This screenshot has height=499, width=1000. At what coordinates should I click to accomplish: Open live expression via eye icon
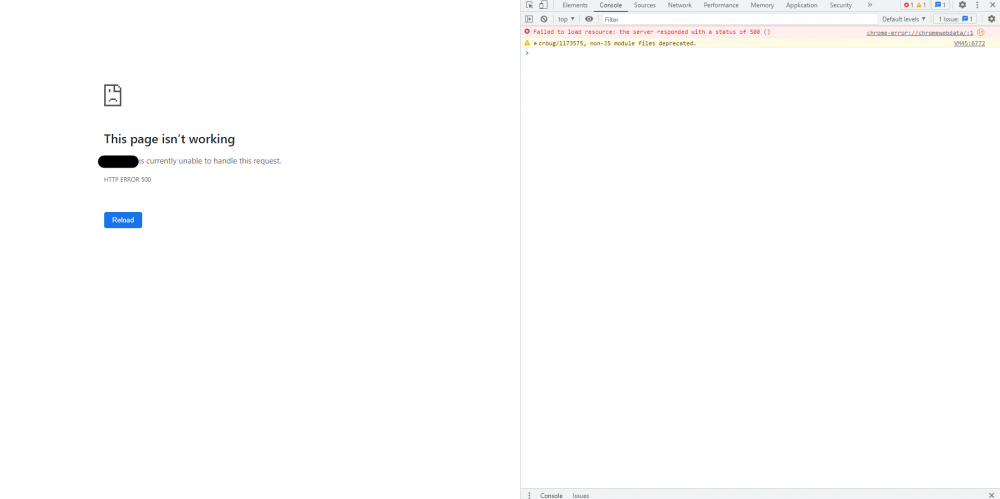(589, 19)
